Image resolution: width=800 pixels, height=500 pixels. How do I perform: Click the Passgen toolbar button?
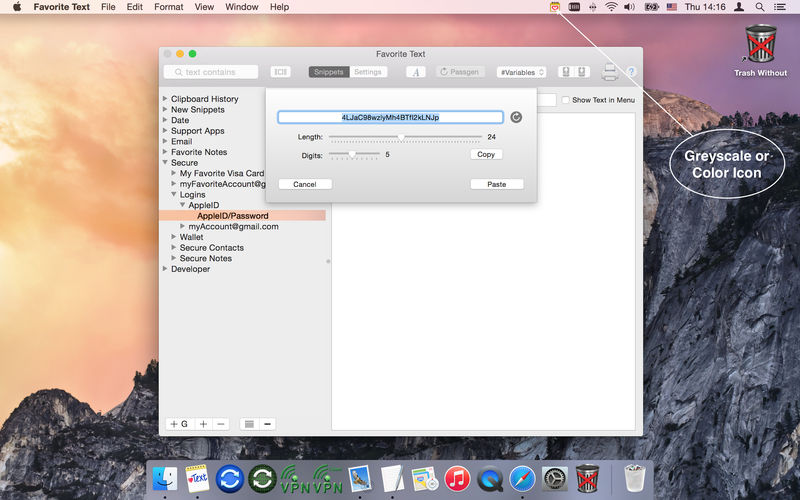pos(459,72)
